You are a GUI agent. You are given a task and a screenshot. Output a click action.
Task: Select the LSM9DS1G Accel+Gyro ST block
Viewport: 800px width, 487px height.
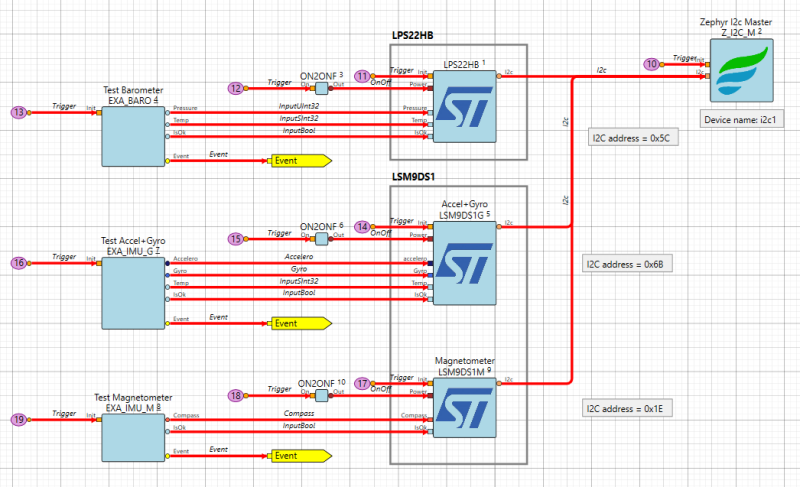(x=464, y=263)
